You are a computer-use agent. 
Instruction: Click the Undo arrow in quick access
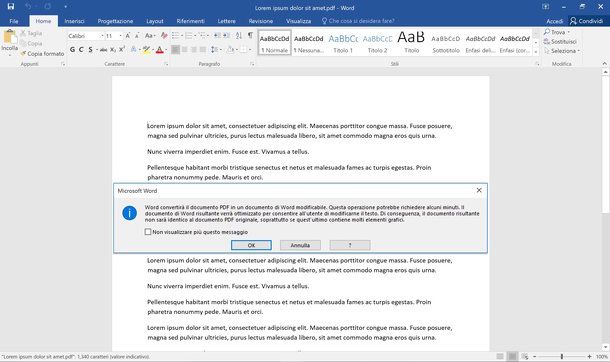(28, 7)
